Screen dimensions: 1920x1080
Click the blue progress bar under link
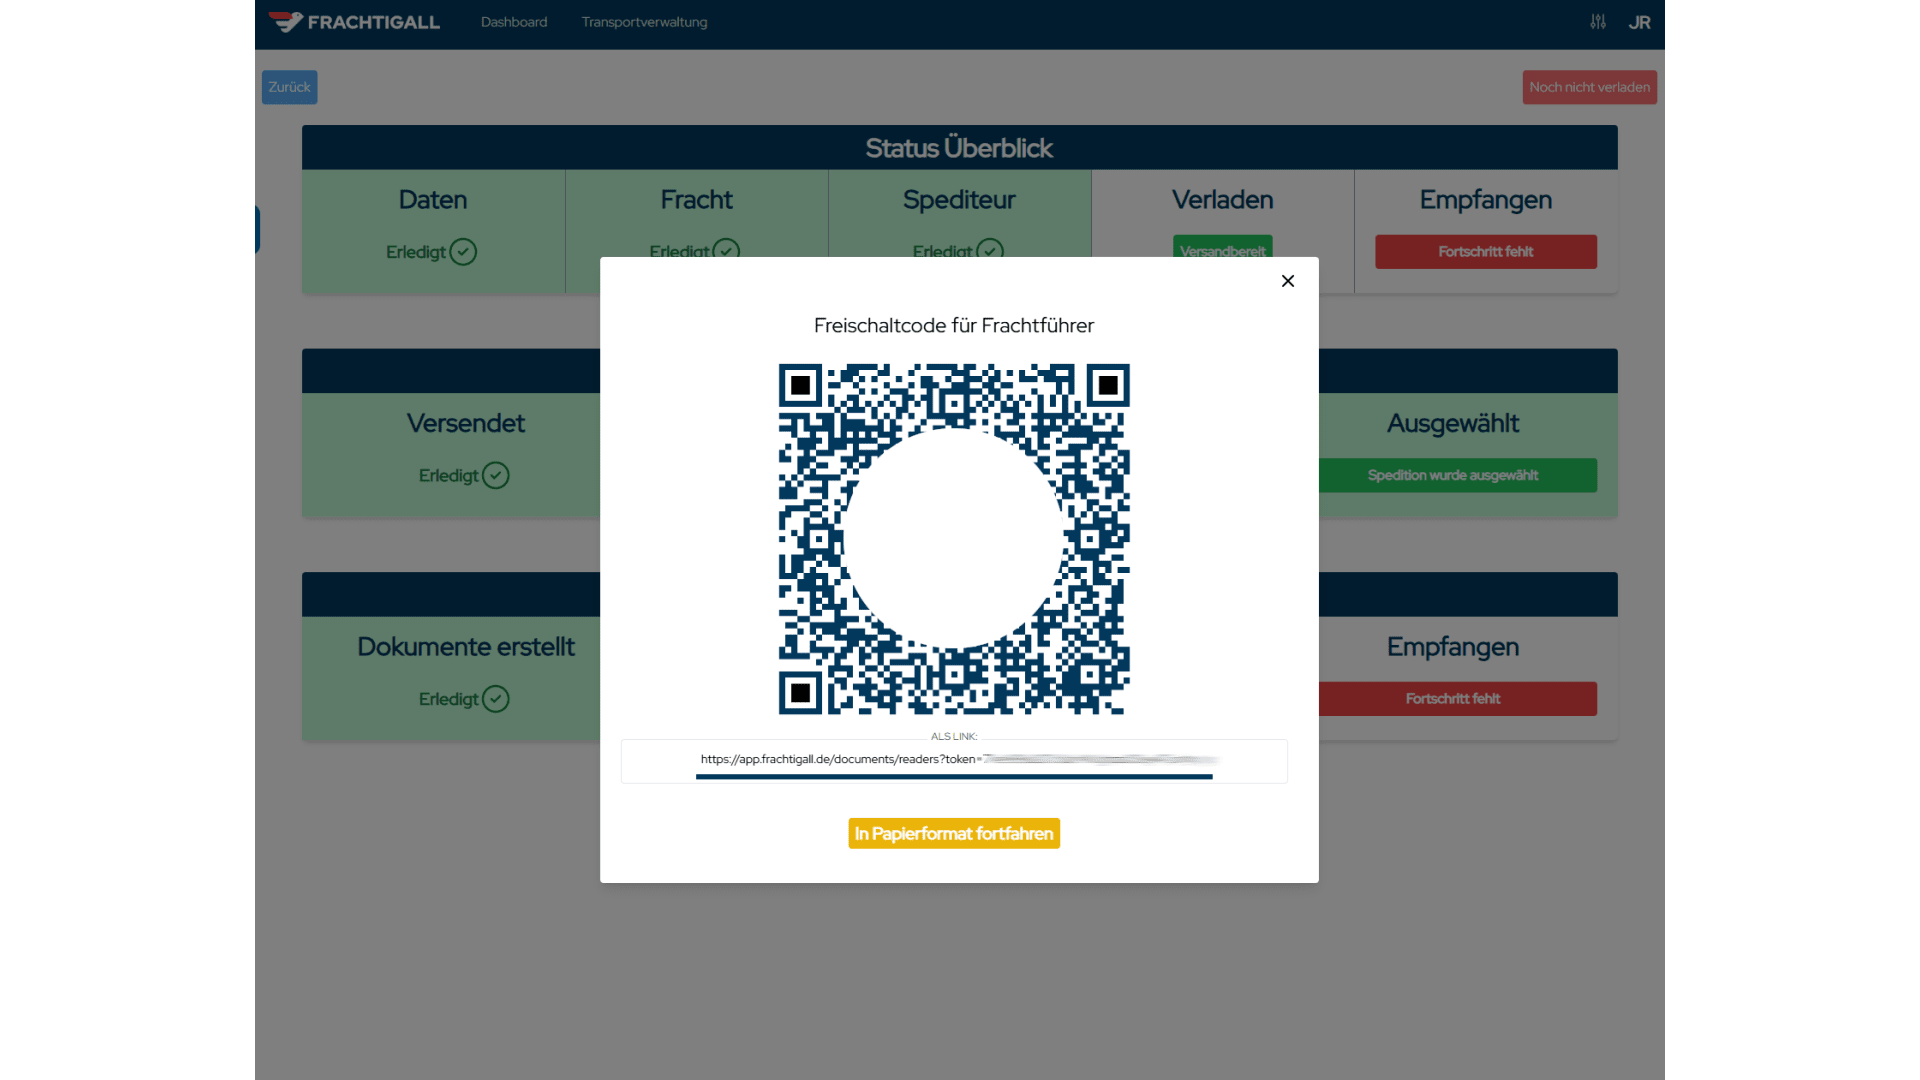click(954, 776)
